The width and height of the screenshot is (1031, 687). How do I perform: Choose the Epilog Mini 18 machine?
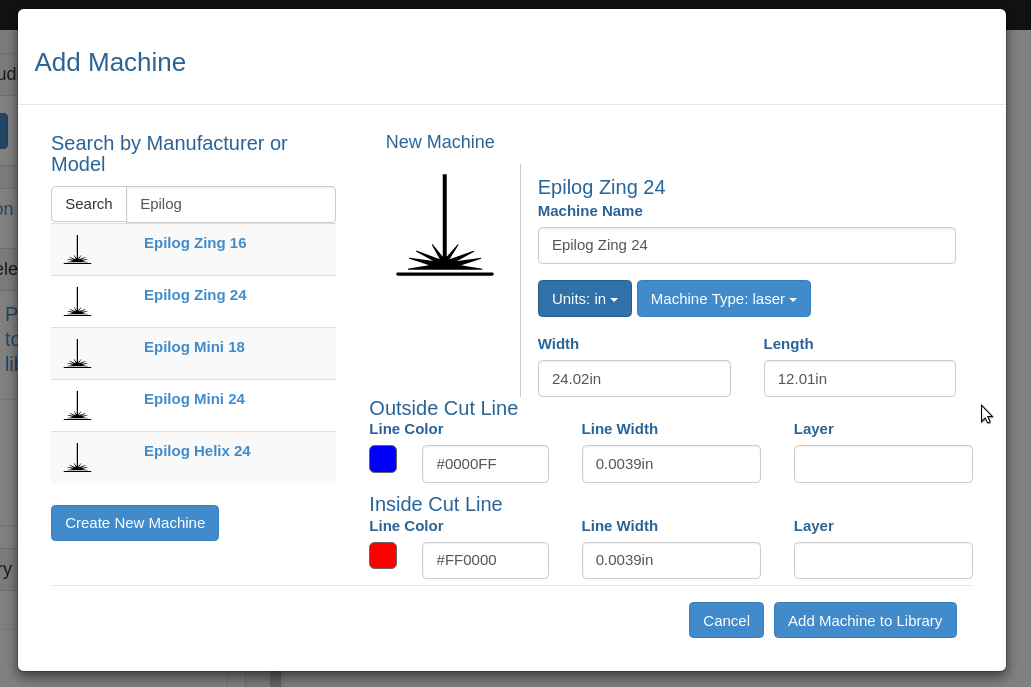(194, 347)
